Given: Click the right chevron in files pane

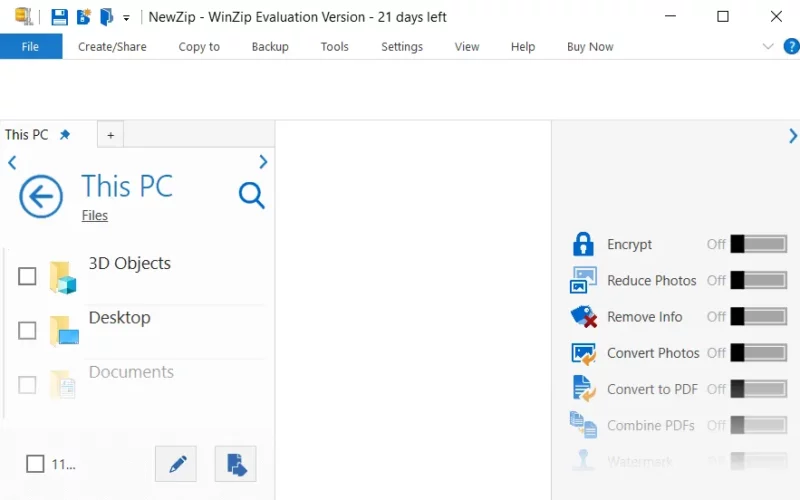Looking at the screenshot, I should click(x=263, y=162).
